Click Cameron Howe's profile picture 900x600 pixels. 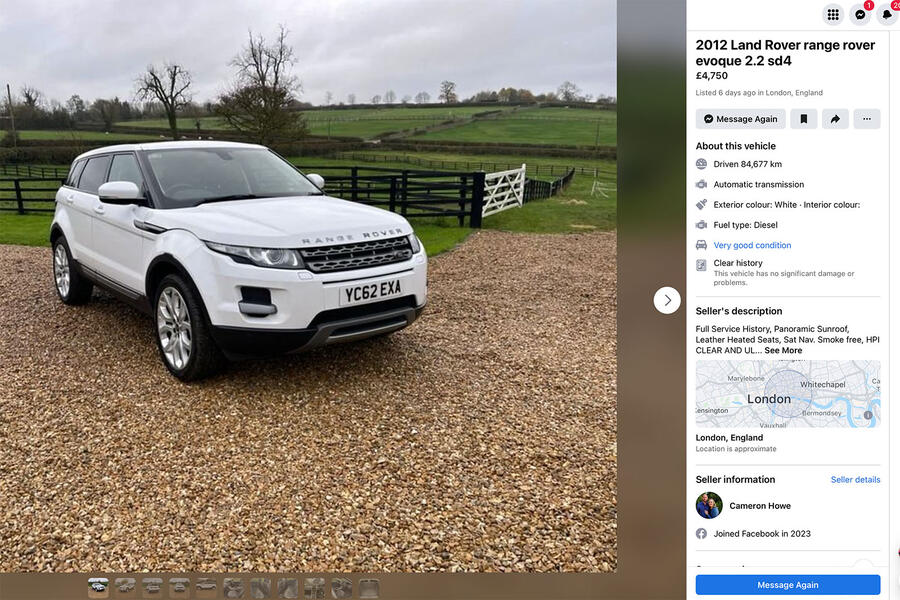point(709,505)
